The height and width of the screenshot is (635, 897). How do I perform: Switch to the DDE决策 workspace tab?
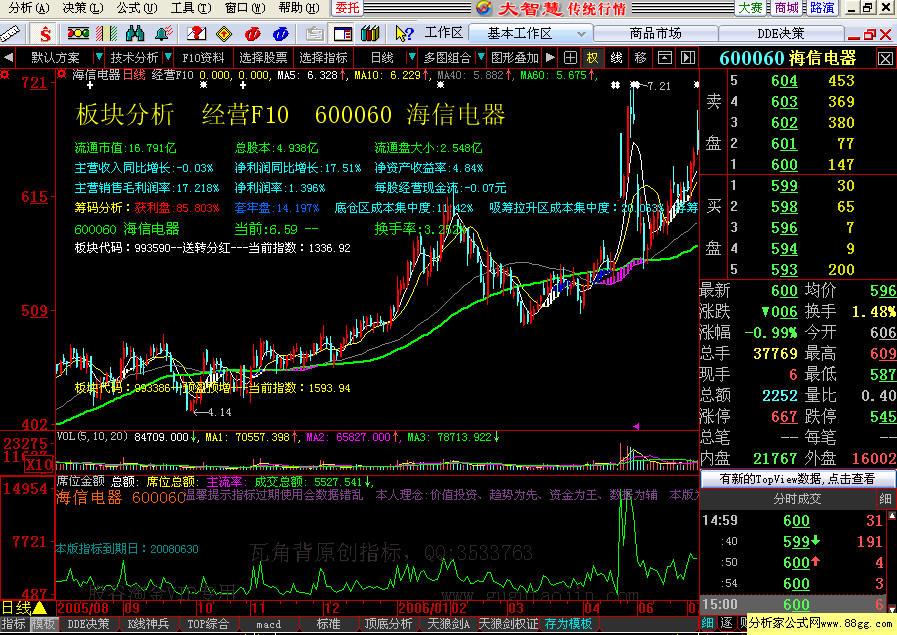[780, 34]
